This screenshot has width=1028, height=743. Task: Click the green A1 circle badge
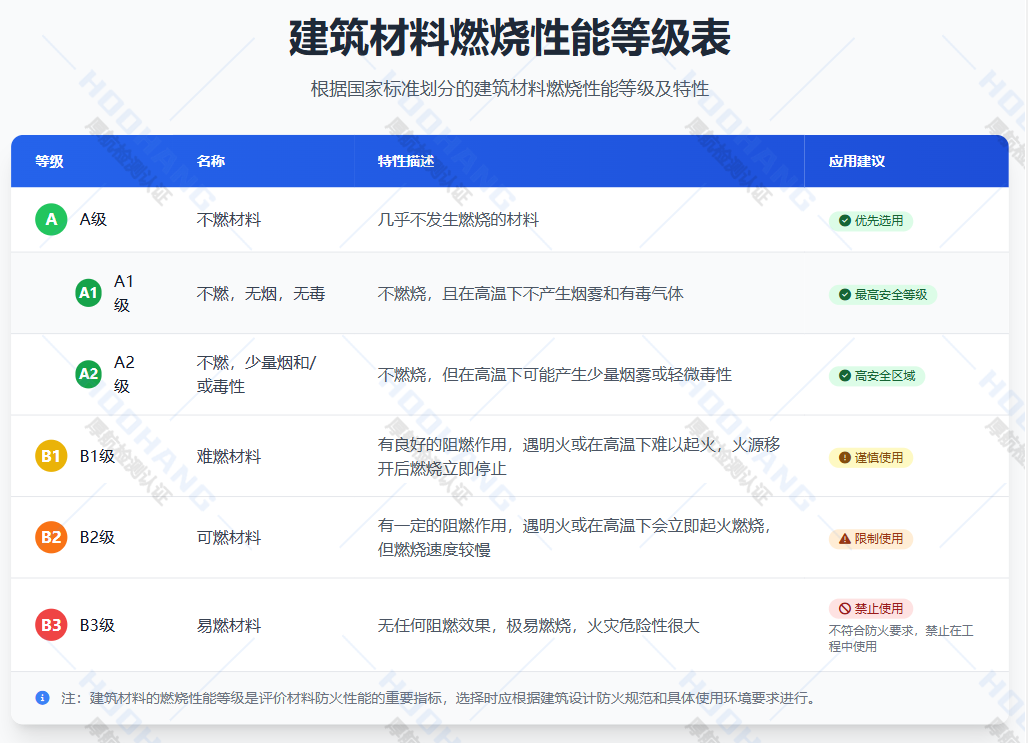[89, 293]
